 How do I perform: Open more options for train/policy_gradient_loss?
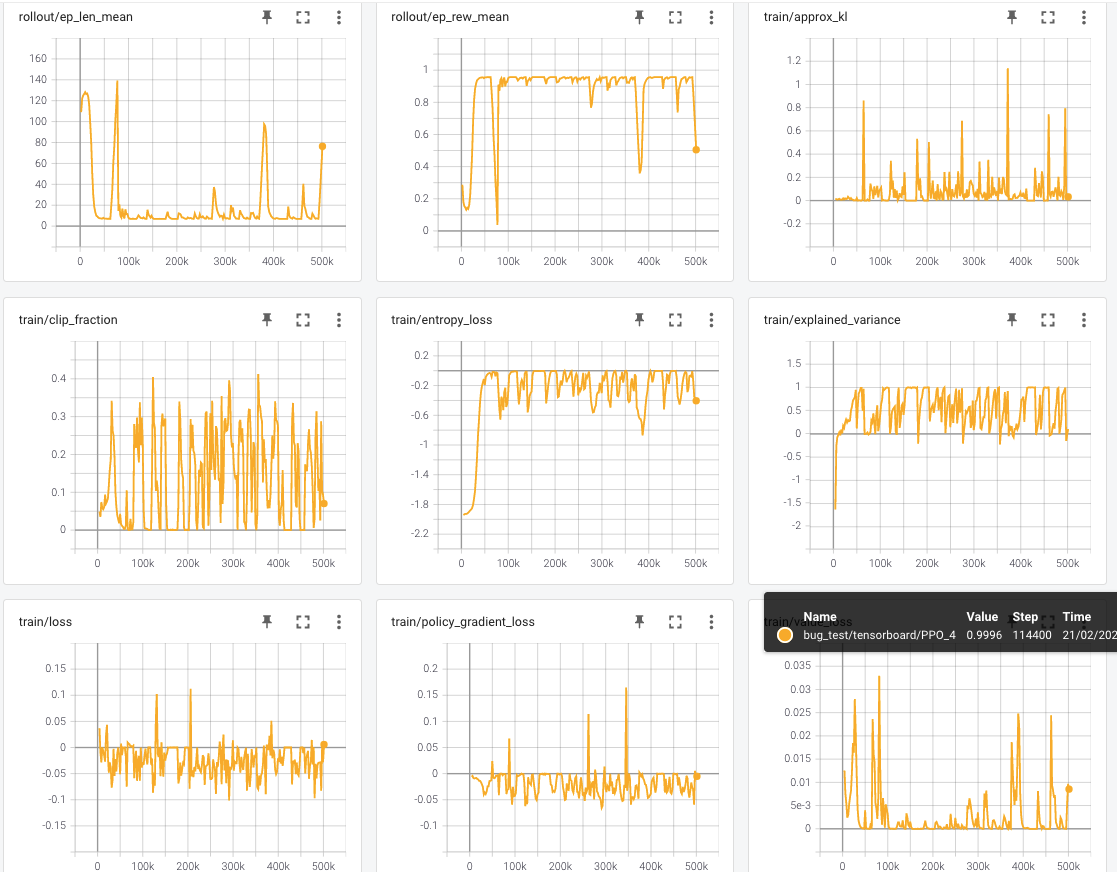pos(711,622)
